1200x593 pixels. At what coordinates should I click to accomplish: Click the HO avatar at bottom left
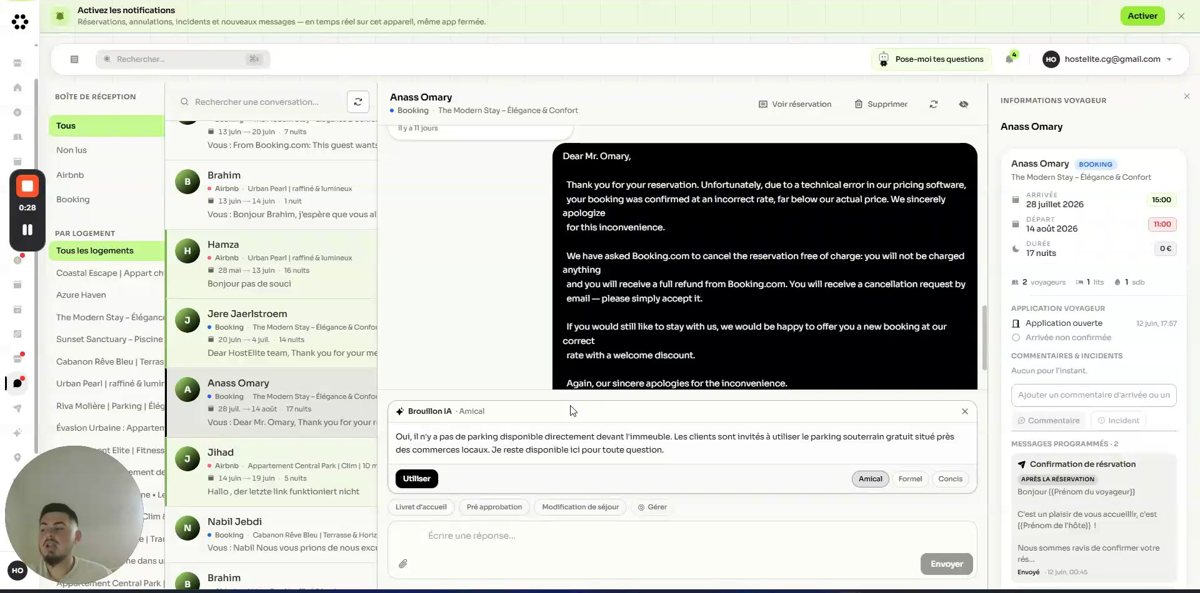(x=17, y=570)
